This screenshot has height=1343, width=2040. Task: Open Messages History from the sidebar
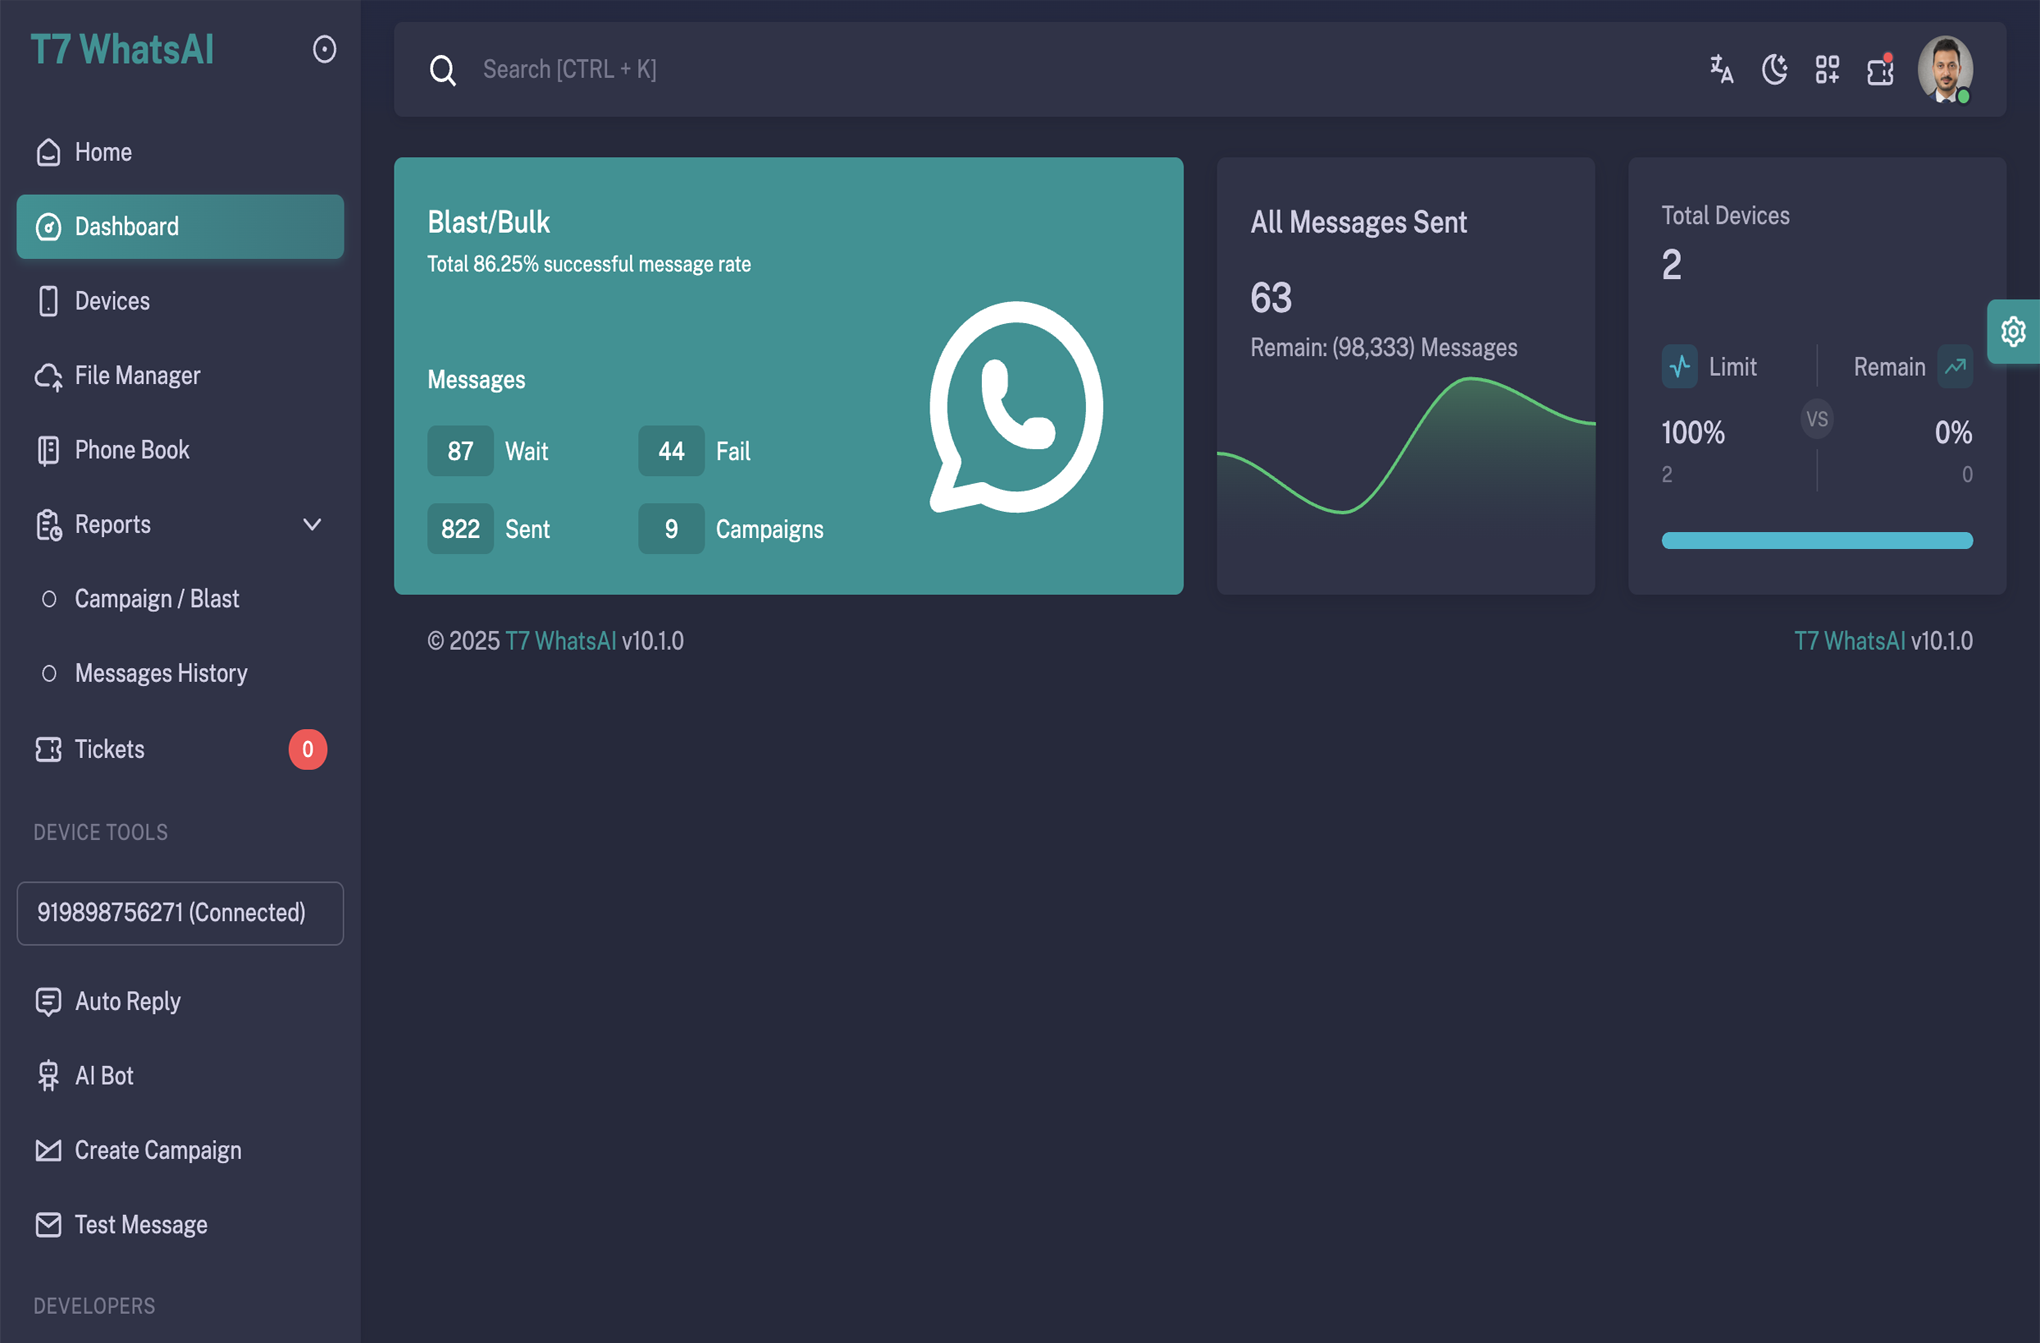tap(161, 672)
